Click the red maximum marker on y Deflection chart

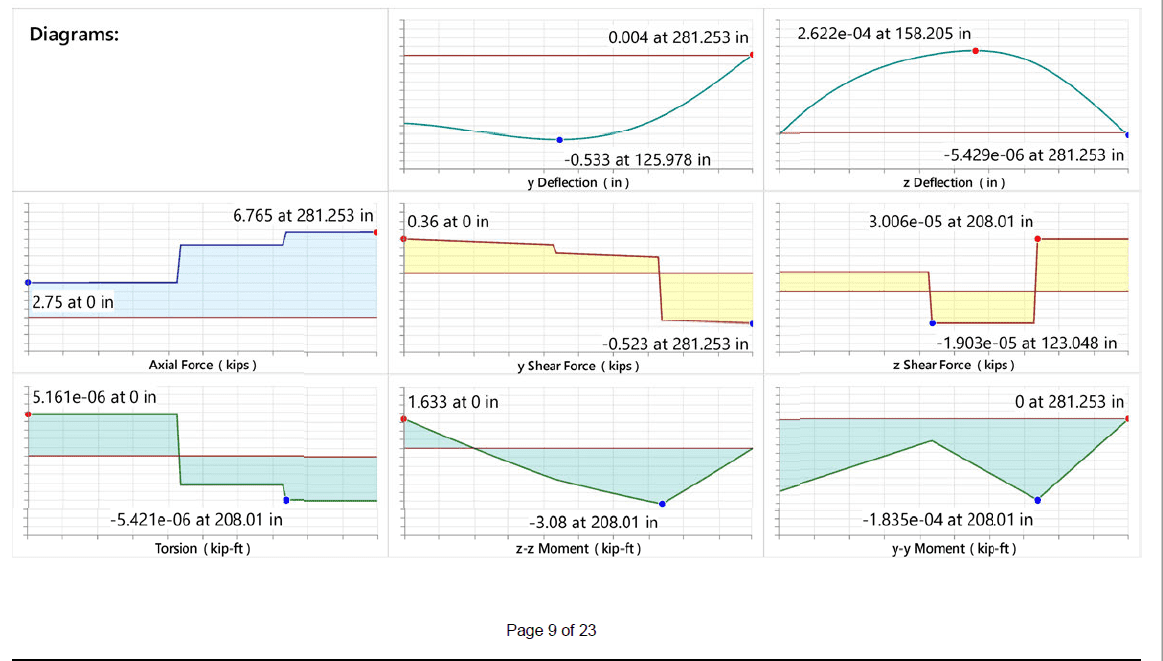click(x=752, y=56)
